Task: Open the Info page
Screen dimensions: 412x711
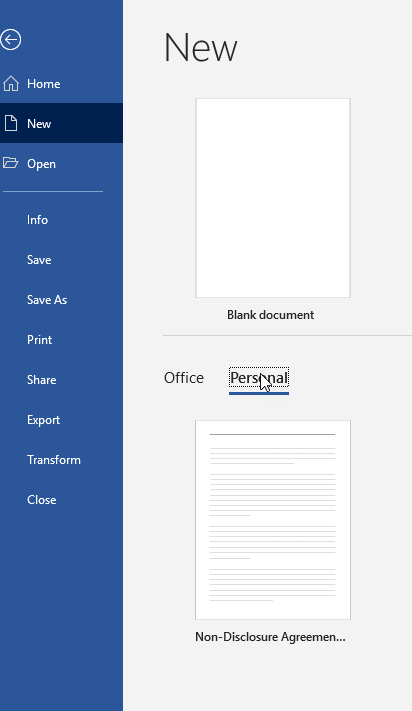Action: pos(61,220)
